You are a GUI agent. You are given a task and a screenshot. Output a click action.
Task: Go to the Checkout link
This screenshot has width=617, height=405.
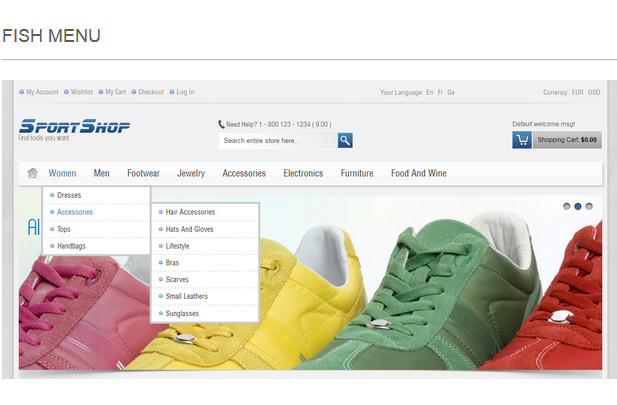151,92
